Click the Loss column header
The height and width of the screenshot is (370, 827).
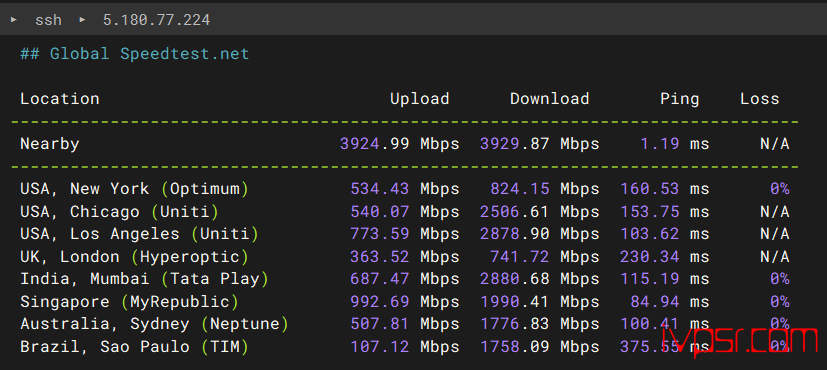click(759, 99)
